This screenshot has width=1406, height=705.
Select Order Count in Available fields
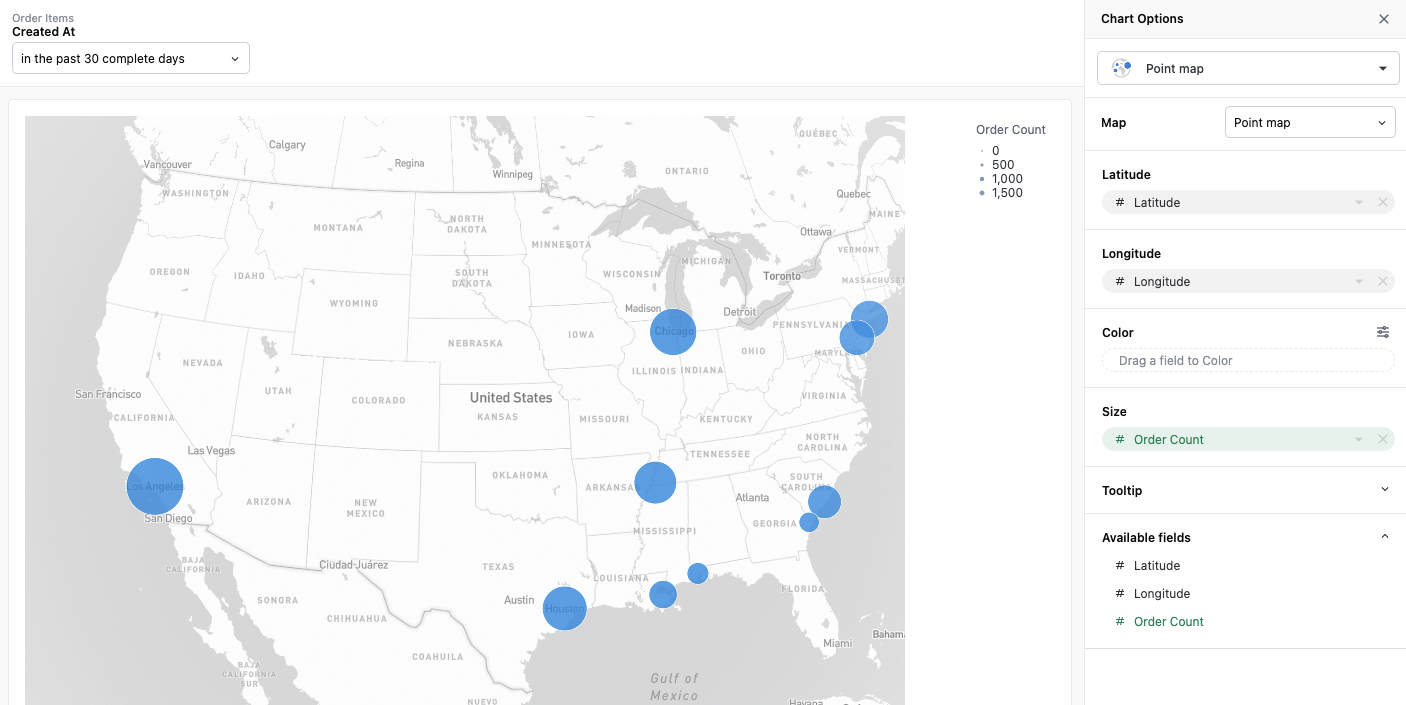click(x=1168, y=622)
